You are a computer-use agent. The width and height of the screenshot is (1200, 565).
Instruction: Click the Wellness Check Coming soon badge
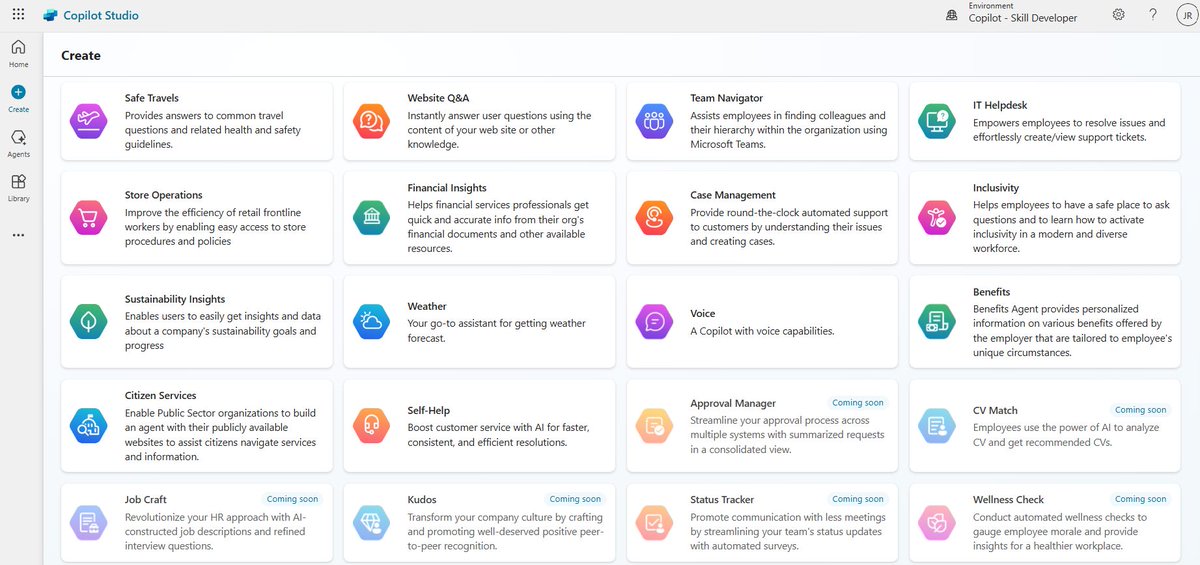1141,499
